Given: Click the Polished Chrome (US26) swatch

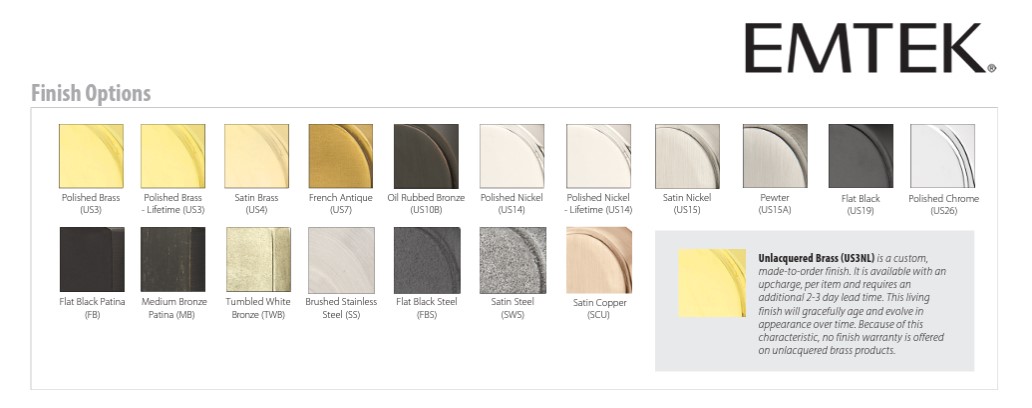Looking at the screenshot, I should (x=942, y=156).
